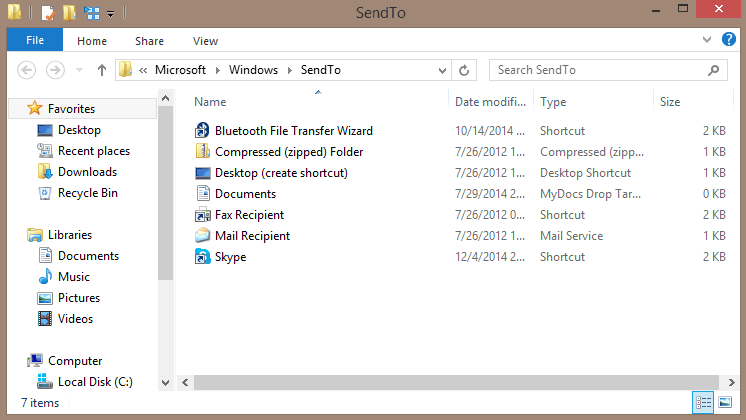This screenshot has height=420, width=746.
Task: Select the Skype shortcut icon
Action: [203, 256]
